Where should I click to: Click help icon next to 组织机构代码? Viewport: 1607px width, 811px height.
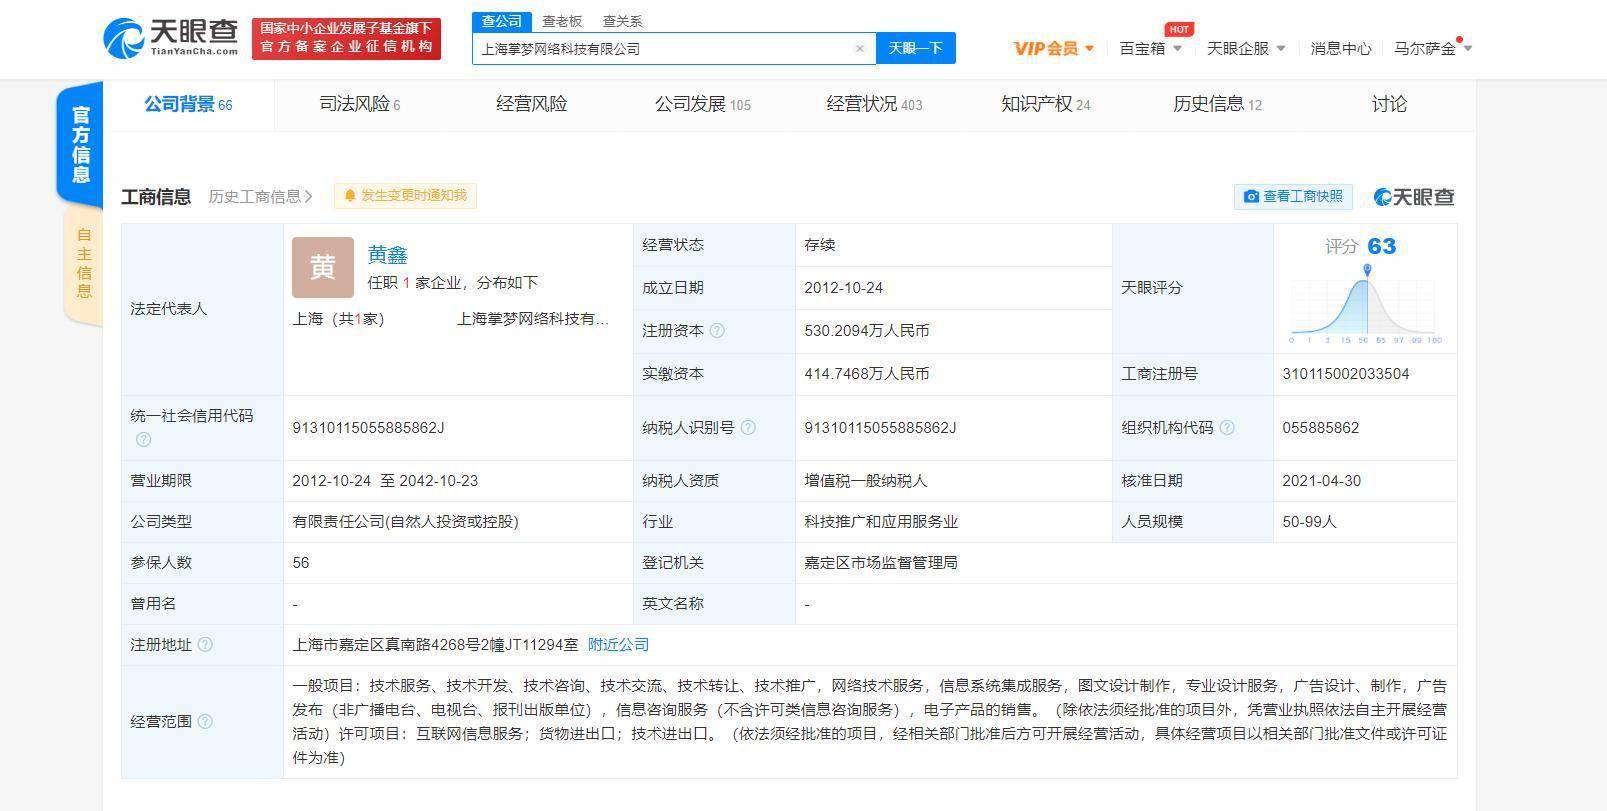1227,428
